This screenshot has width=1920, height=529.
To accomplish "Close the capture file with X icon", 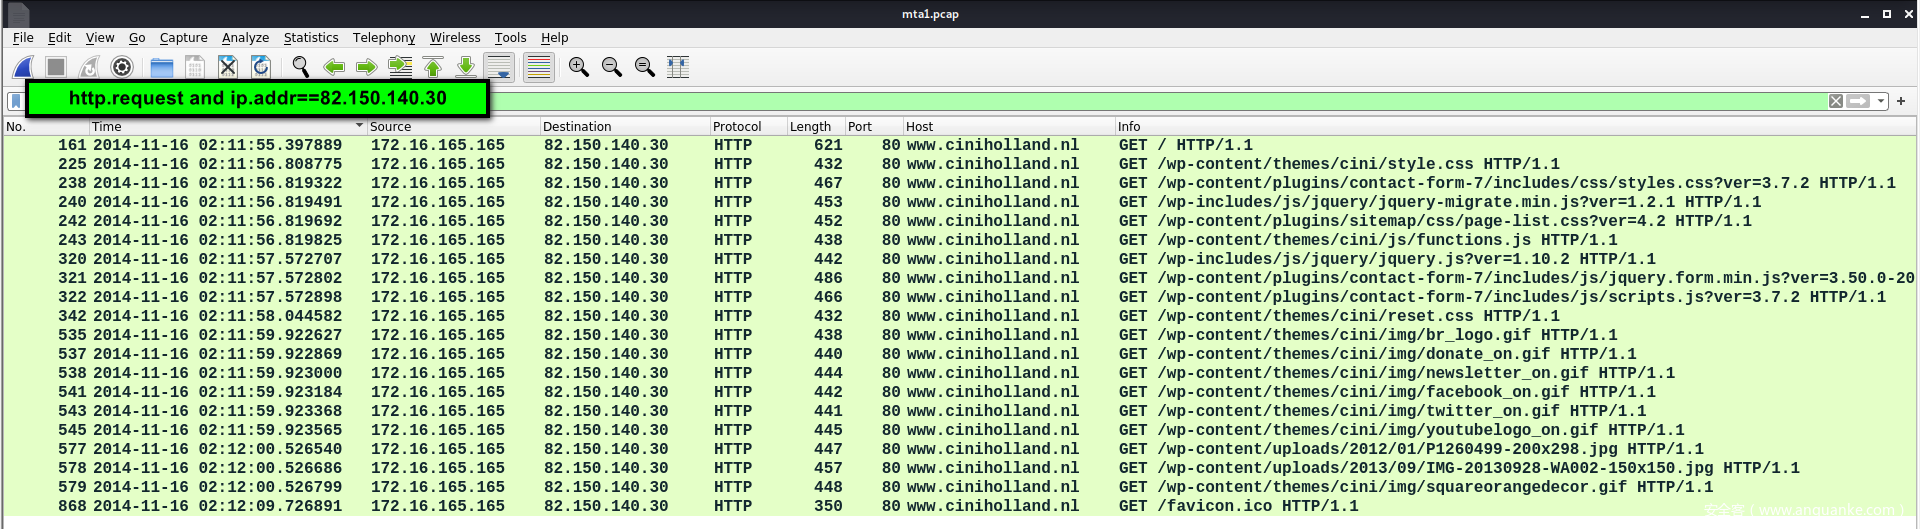I will pyautogui.click(x=228, y=67).
